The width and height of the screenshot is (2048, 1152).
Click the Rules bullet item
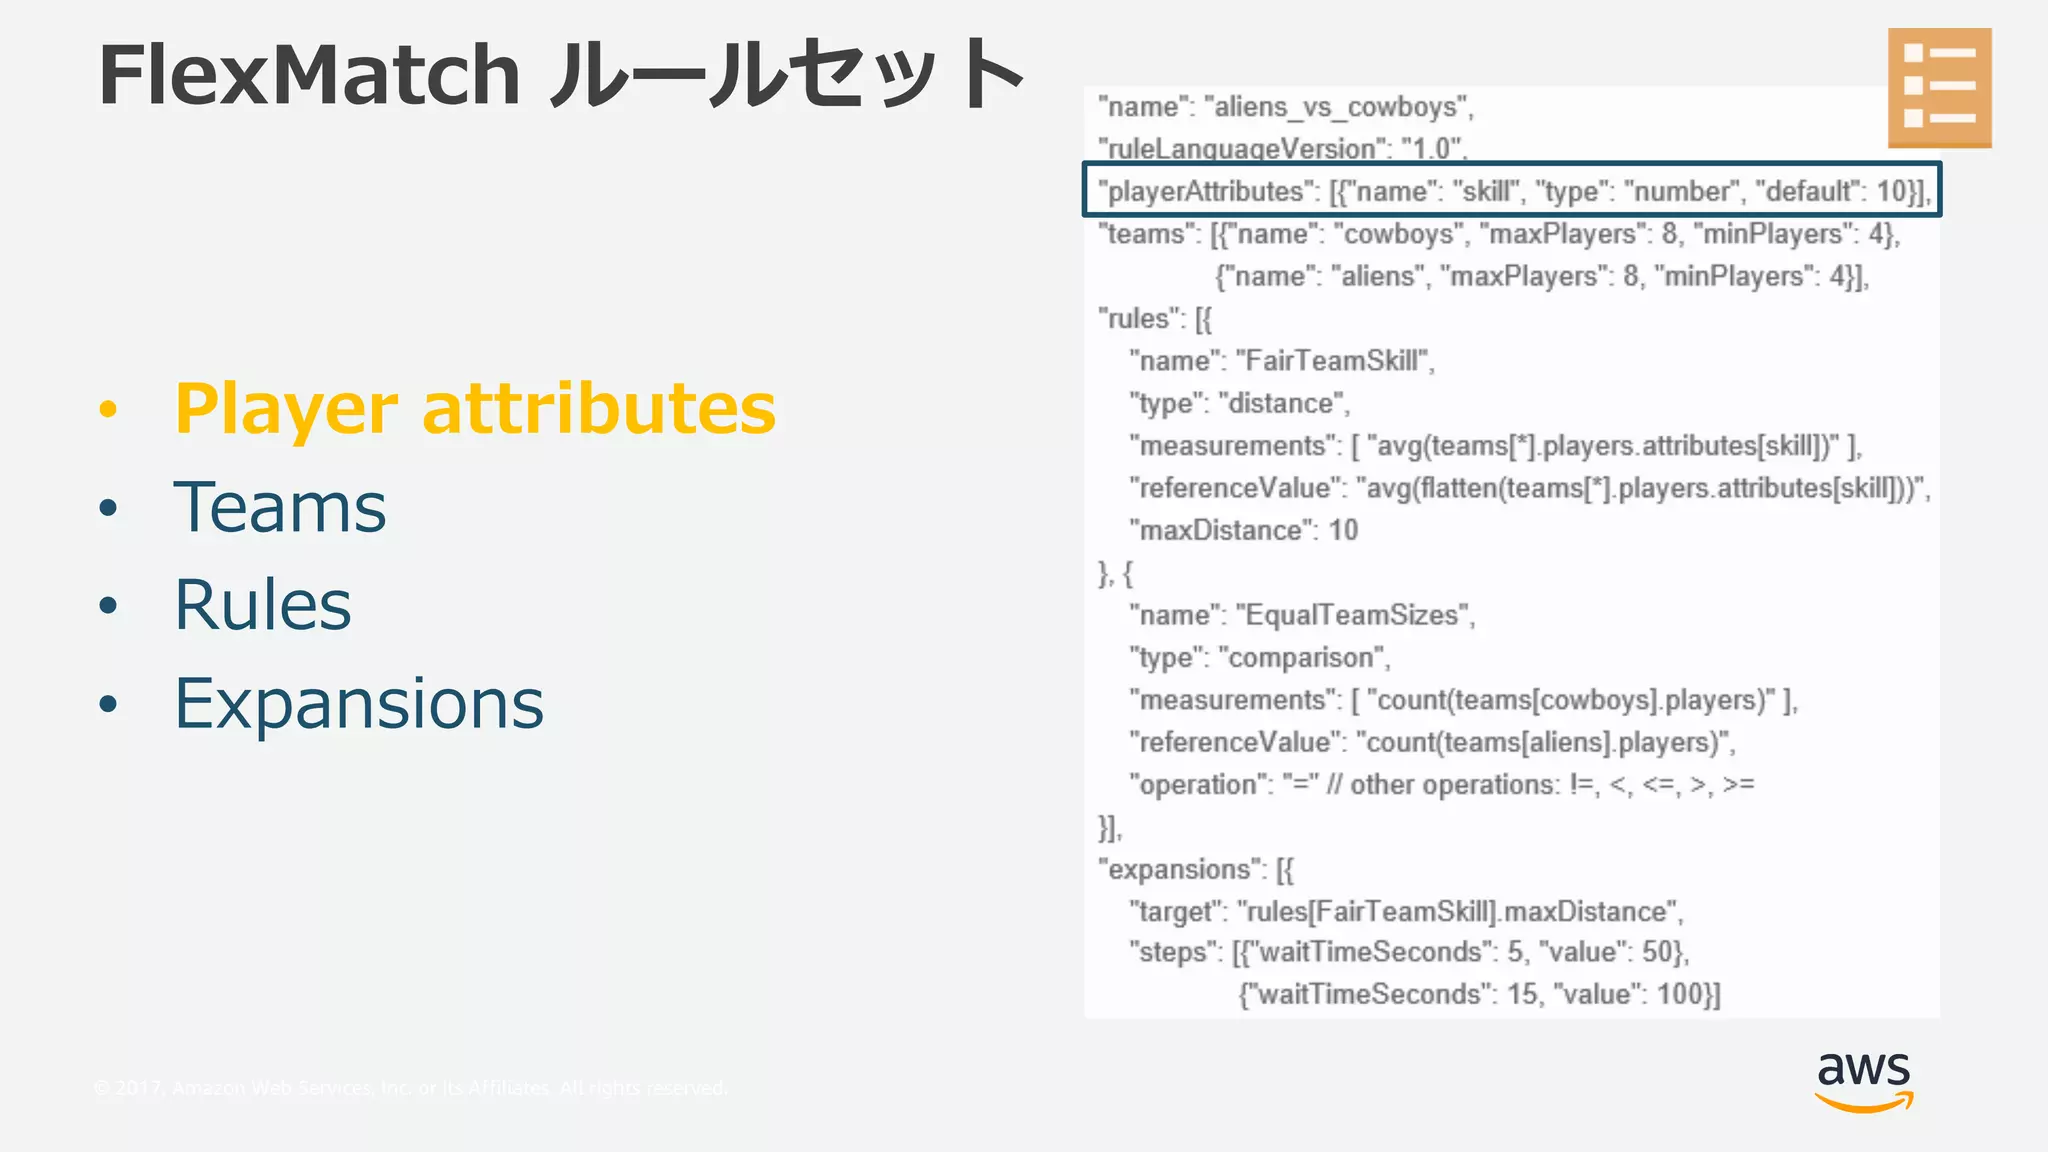click(x=263, y=605)
